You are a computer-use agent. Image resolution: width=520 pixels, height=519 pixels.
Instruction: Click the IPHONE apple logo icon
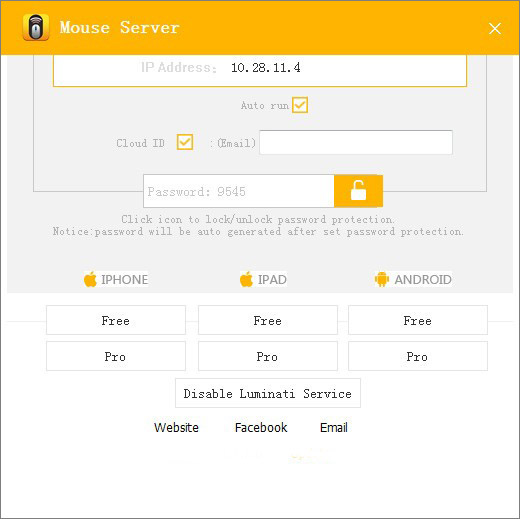pos(90,279)
